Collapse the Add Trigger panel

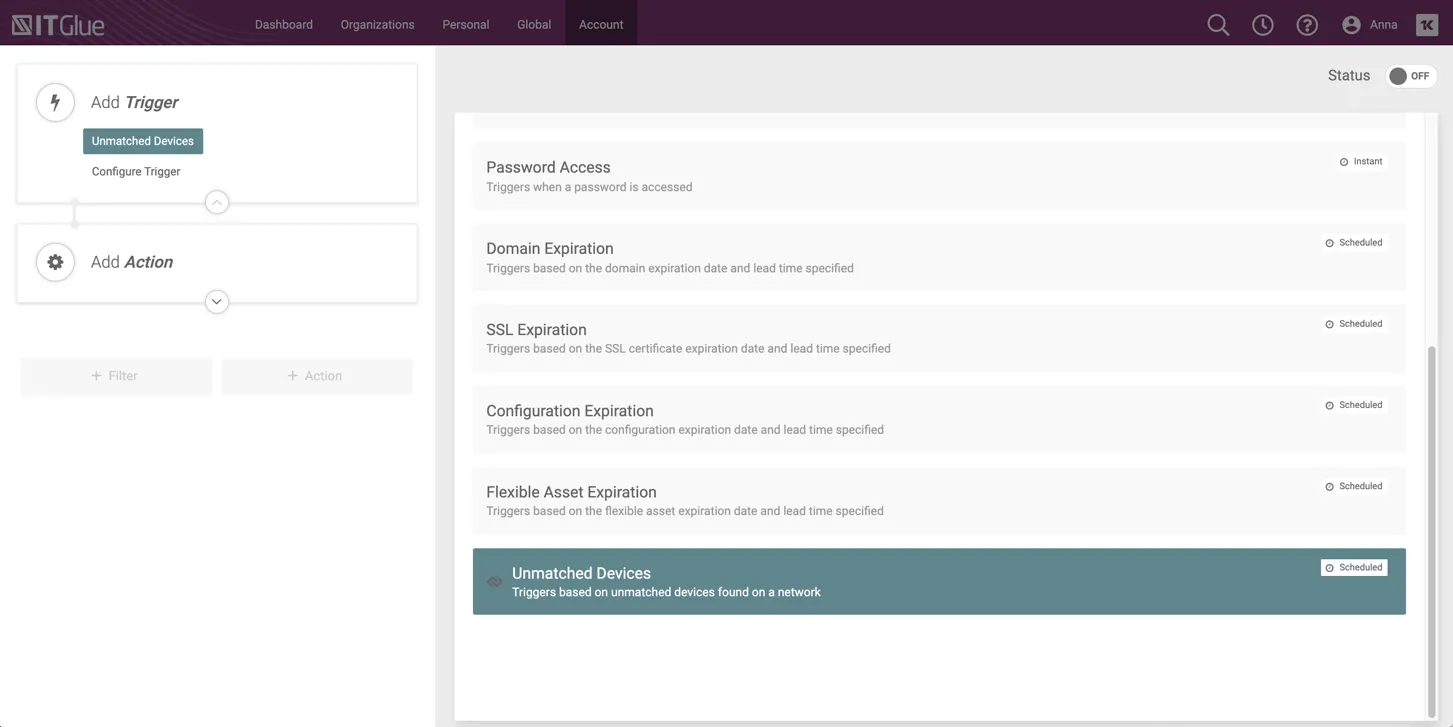click(x=216, y=202)
